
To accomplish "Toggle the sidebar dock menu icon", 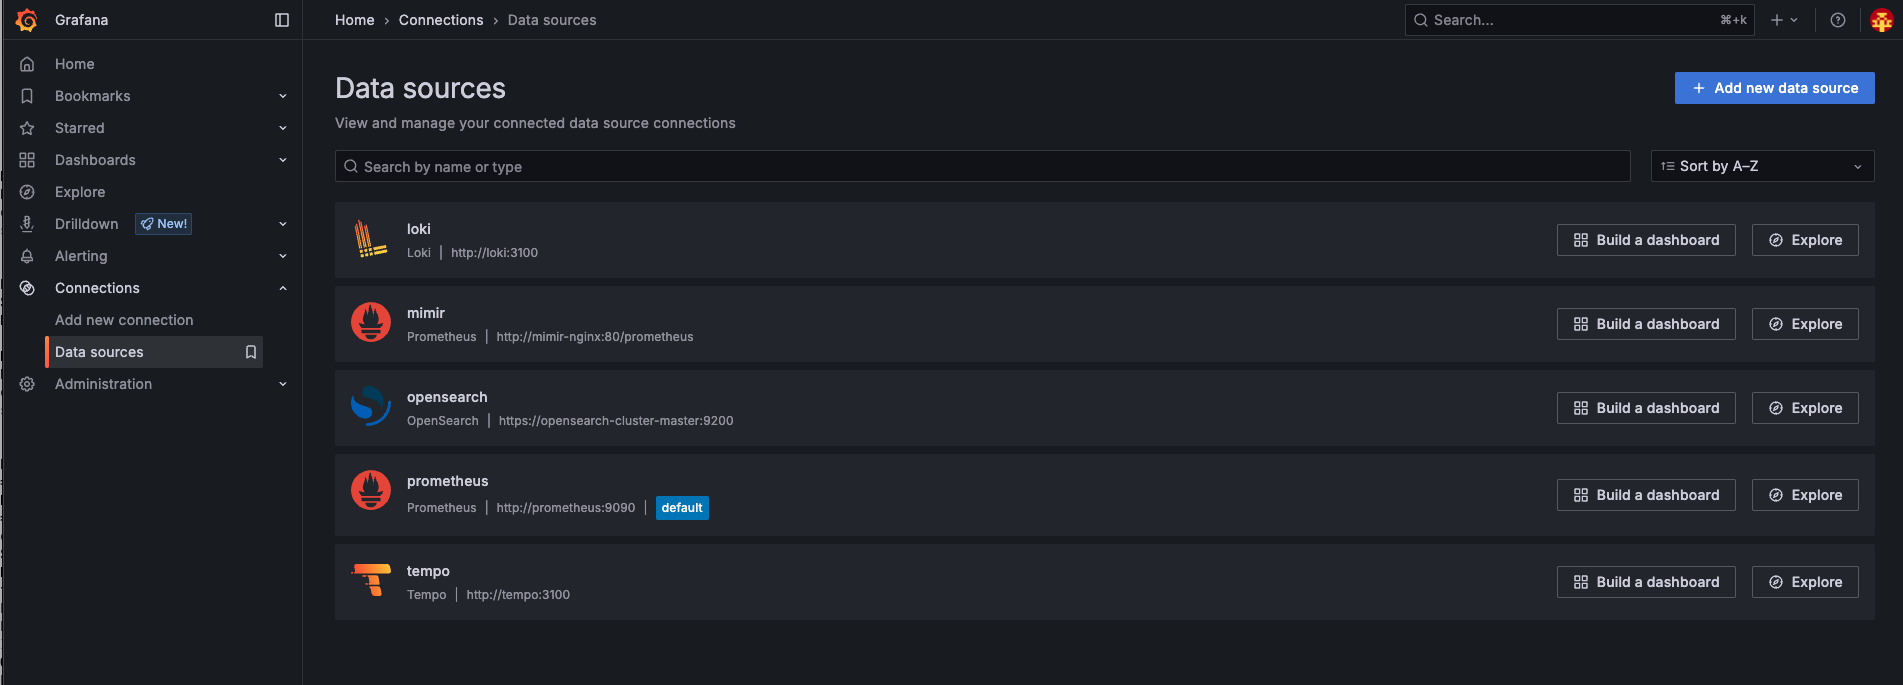I will 282,20.
